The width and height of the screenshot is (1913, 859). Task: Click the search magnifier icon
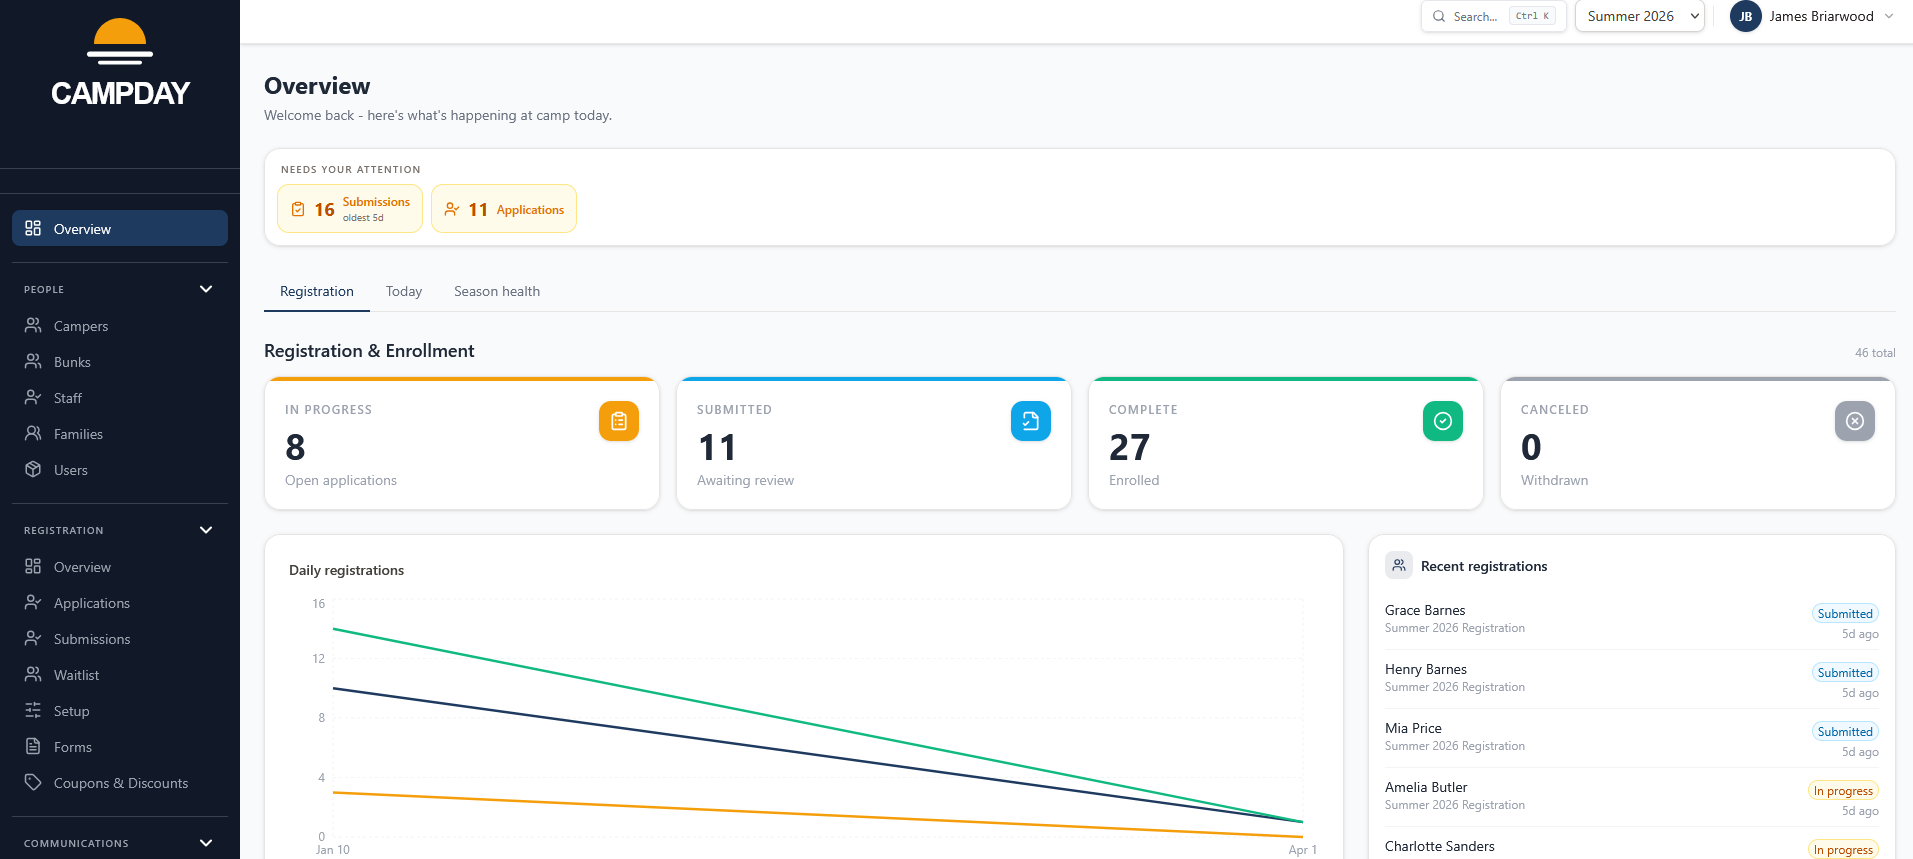(x=1439, y=16)
